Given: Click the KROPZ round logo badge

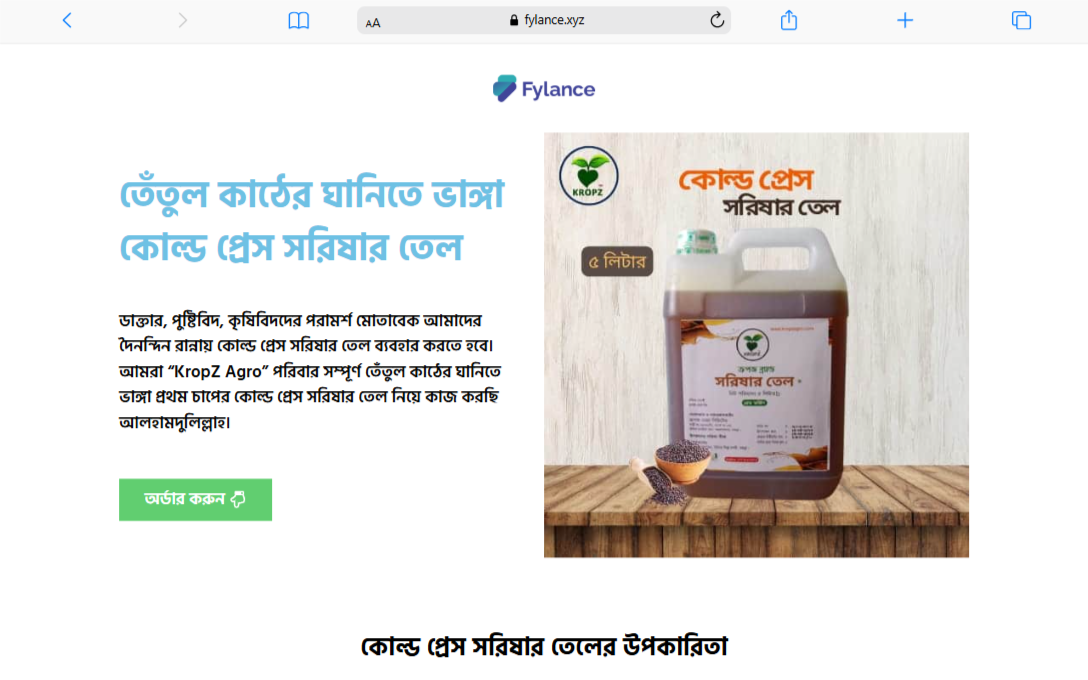Looking at the screenshot, I should (x=588, y=176).
